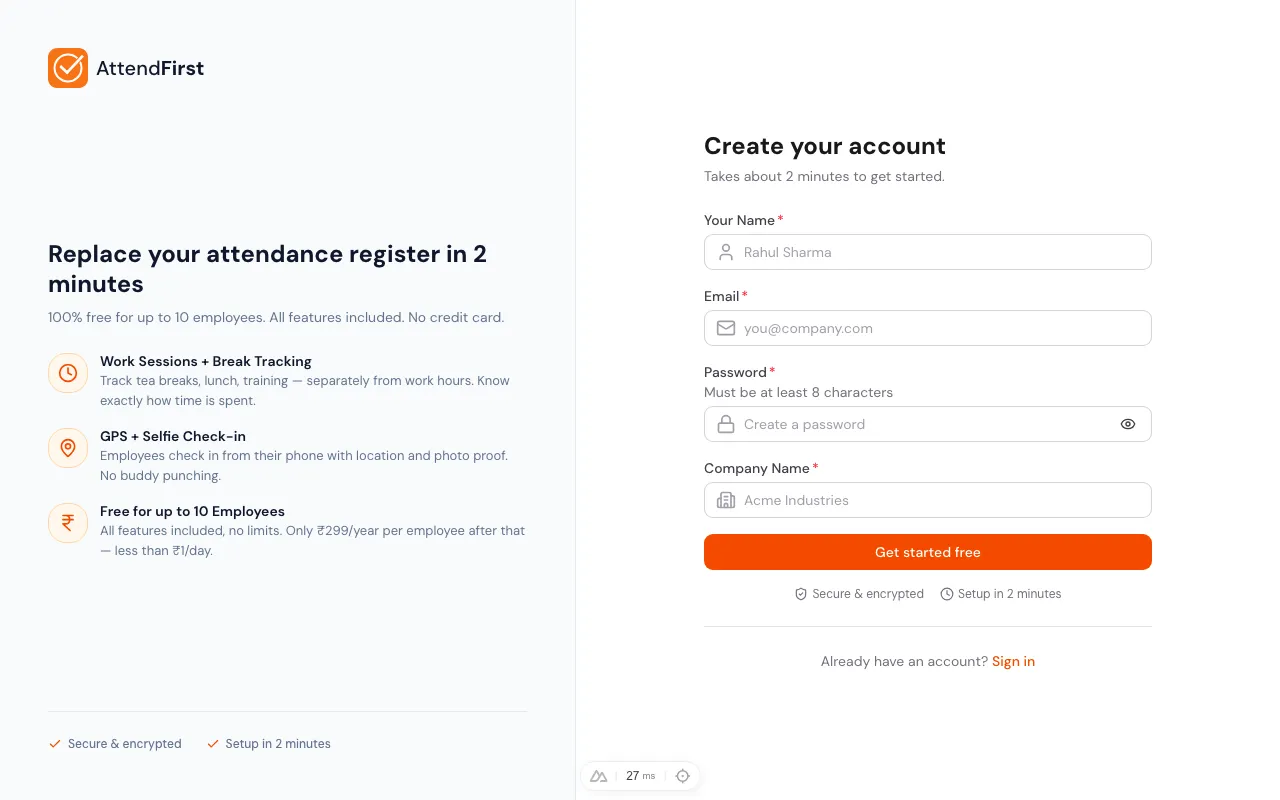Follow the Sign in link
Image resolution: width=1280 pixels, height=800 pixels.
(1013, 661)
